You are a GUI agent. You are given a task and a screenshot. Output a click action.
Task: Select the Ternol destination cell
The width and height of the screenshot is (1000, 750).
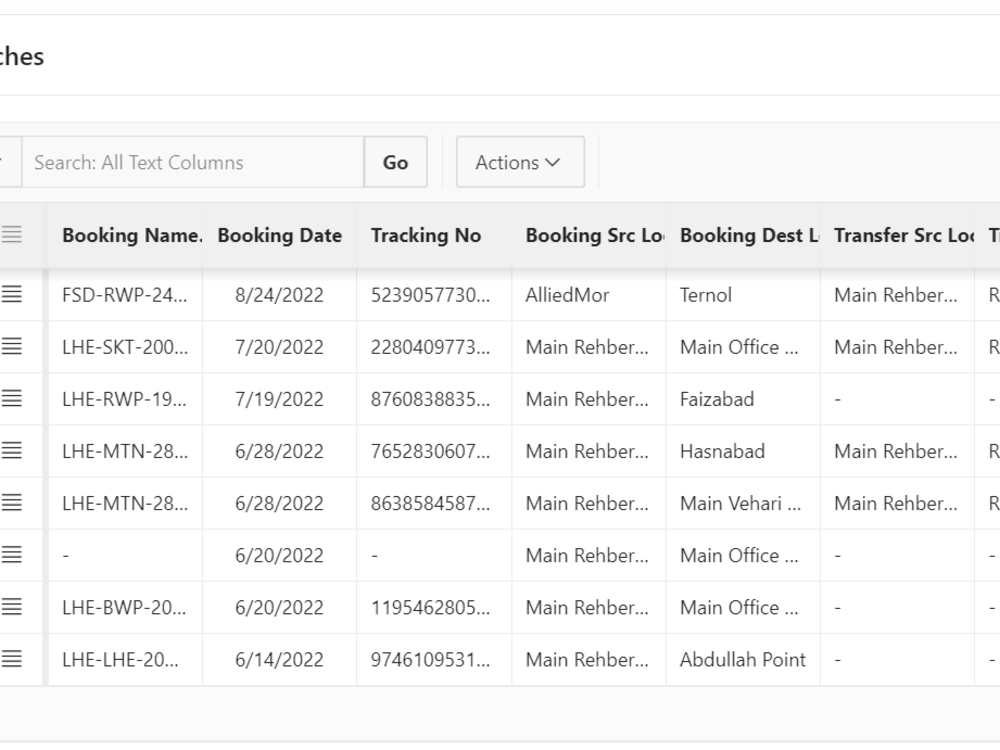tap(742, 295)
